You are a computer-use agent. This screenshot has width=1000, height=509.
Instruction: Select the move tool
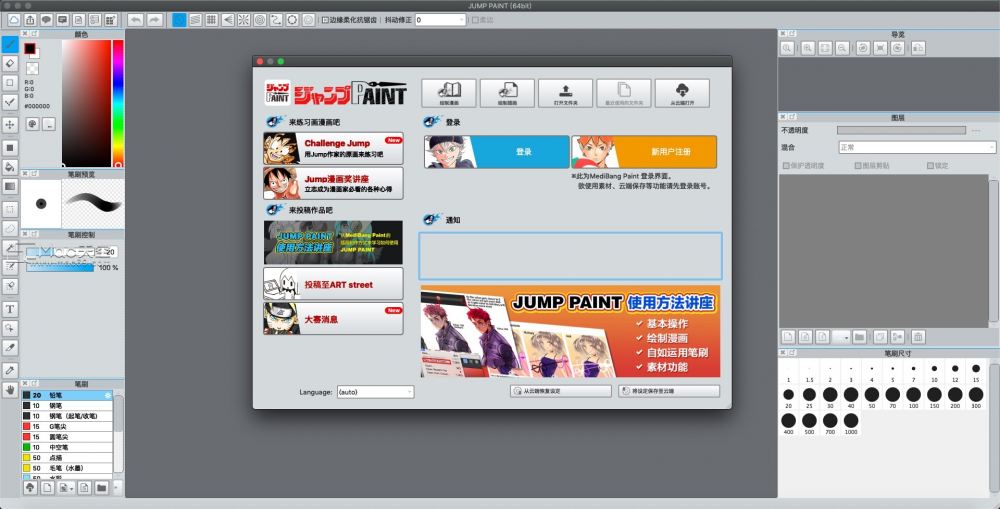point(10,124)
